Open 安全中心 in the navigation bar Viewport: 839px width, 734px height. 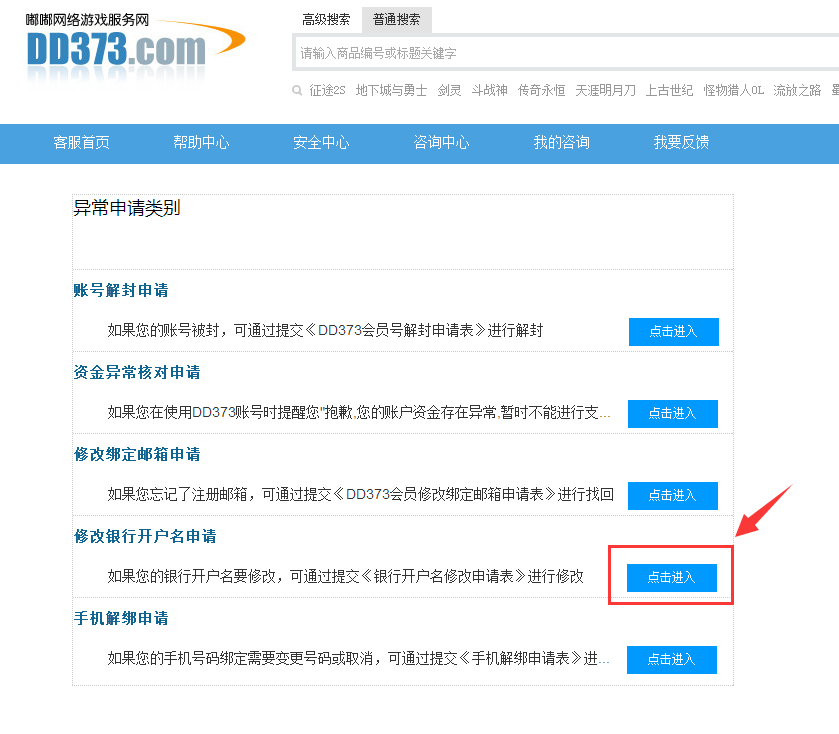(x=321, y=142)
